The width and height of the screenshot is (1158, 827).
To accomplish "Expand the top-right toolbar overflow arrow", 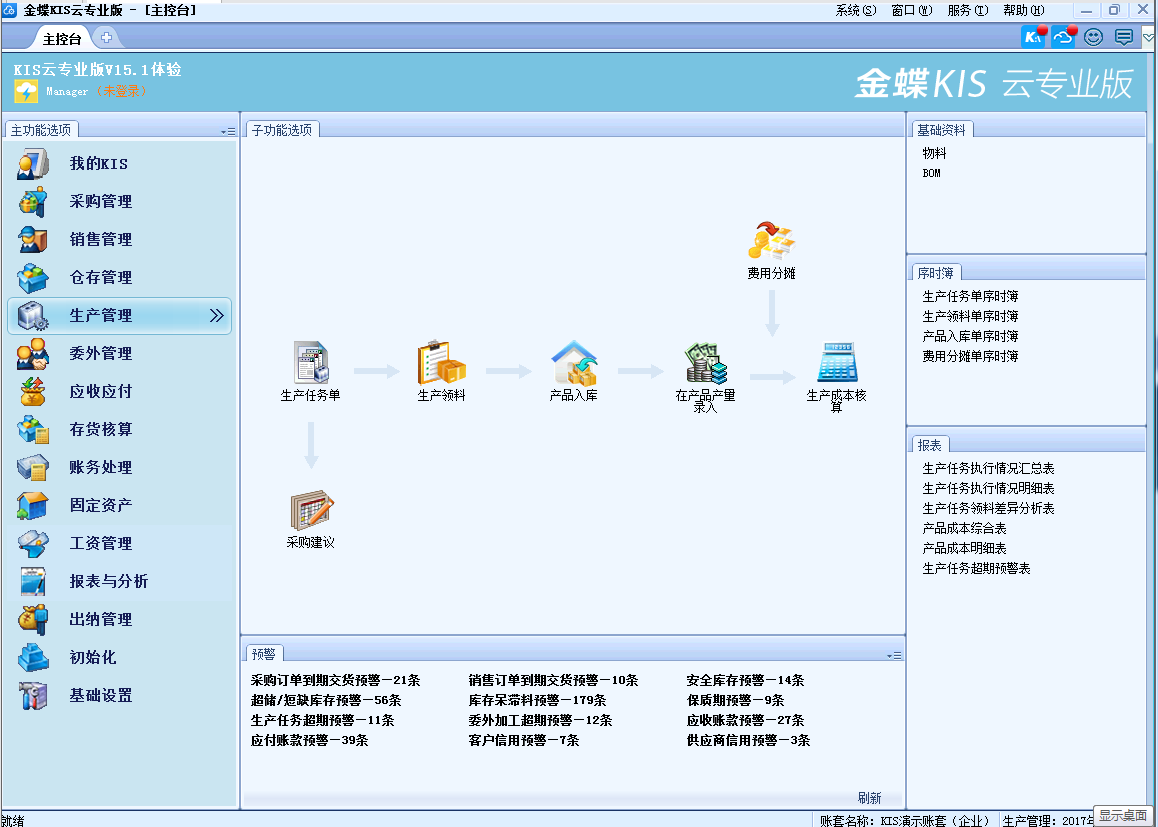I will tap(1148, 38).
